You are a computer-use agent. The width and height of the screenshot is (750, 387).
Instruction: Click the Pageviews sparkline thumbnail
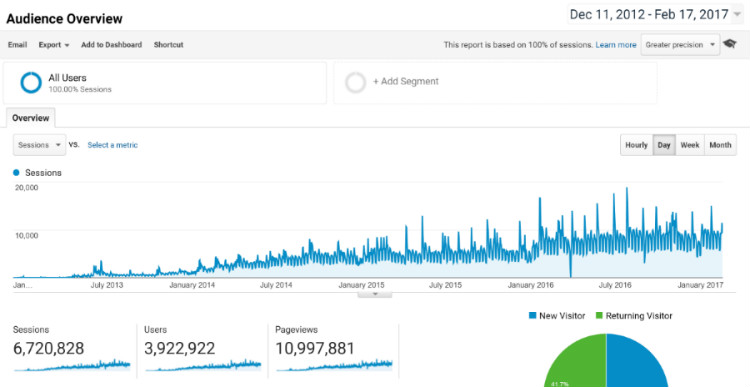click(334, 365)
